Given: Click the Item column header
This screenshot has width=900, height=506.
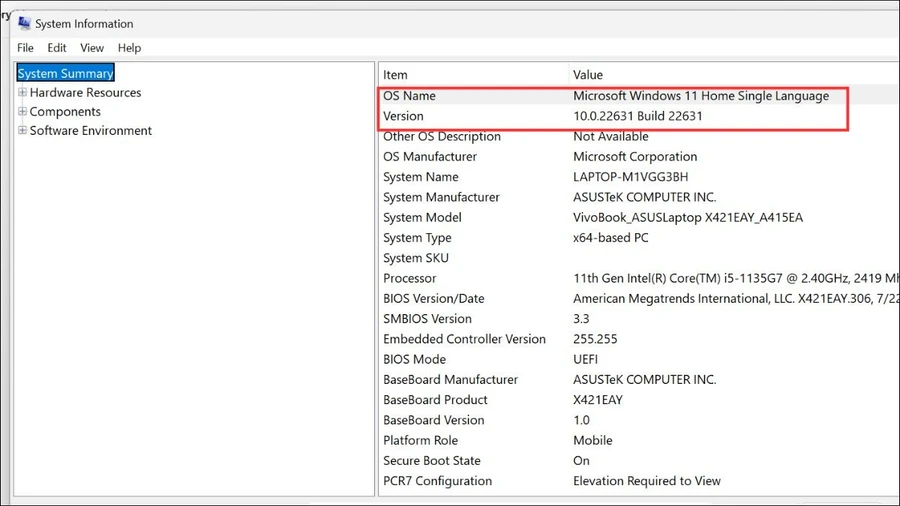Looking at the screenshot, I should pyautogui.click(x=395, y=75).
